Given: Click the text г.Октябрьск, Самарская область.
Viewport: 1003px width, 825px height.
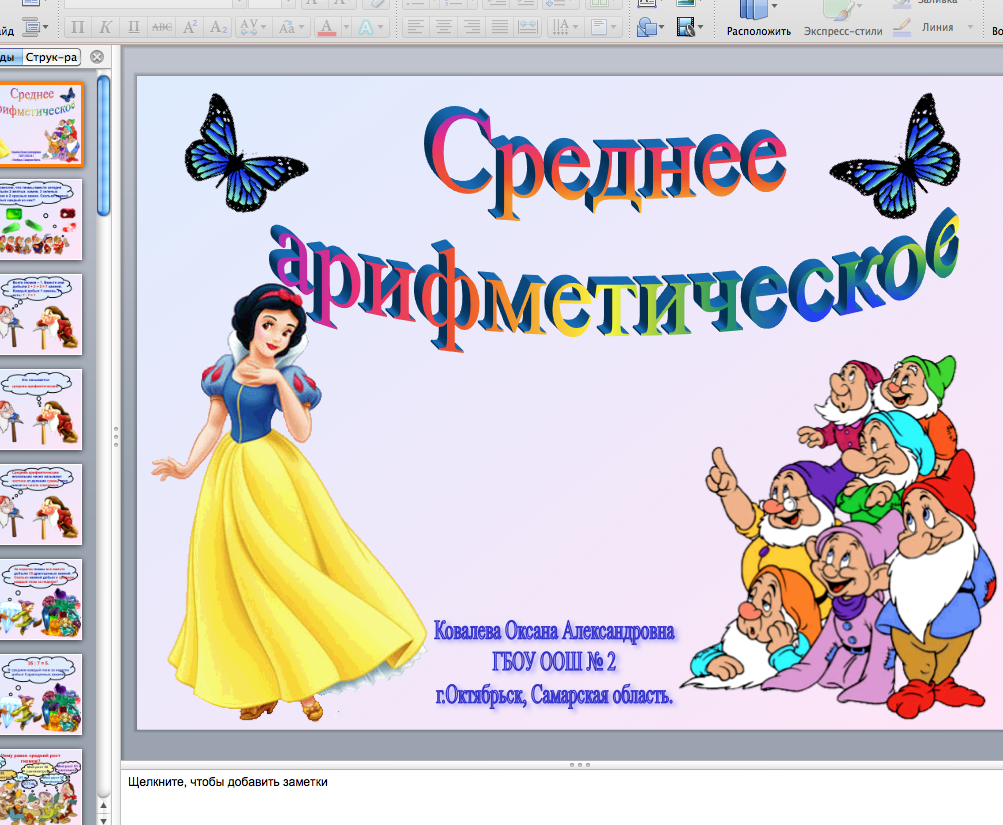Looking at the screenshot, I should click(x=554, y=695).
